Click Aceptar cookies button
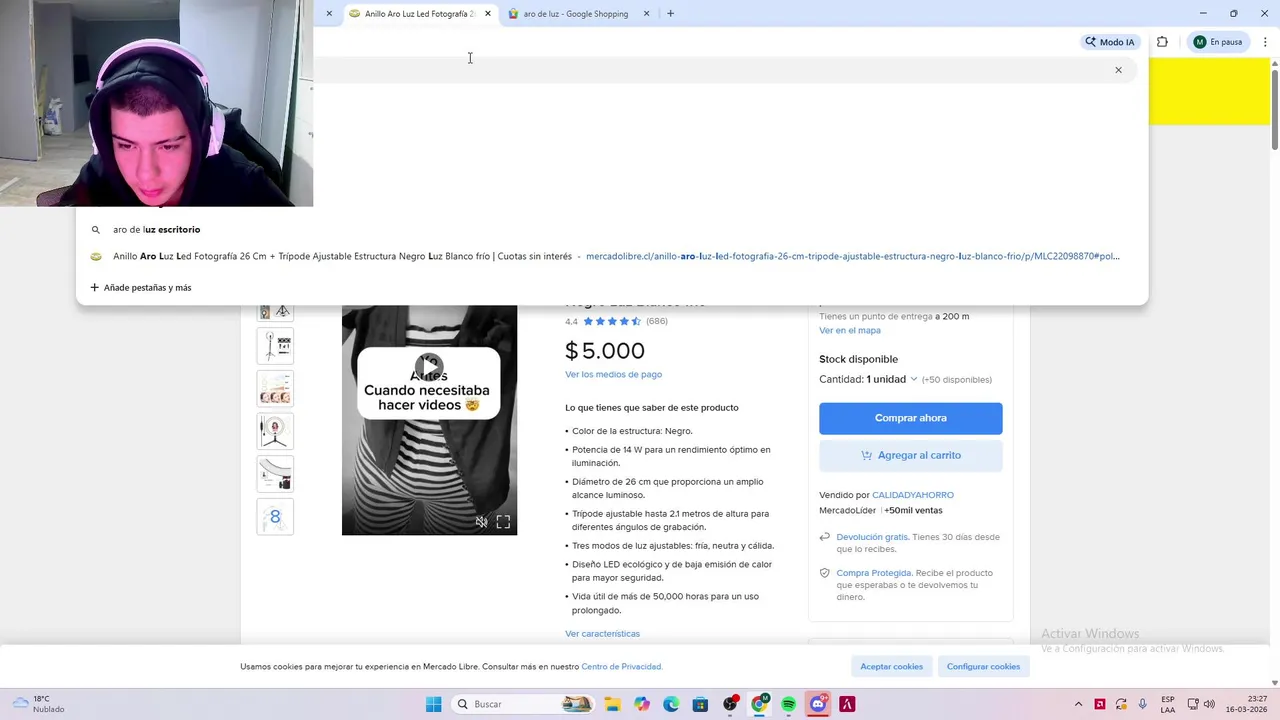The height and width of the screenshot is (720, 1280). 891,666
